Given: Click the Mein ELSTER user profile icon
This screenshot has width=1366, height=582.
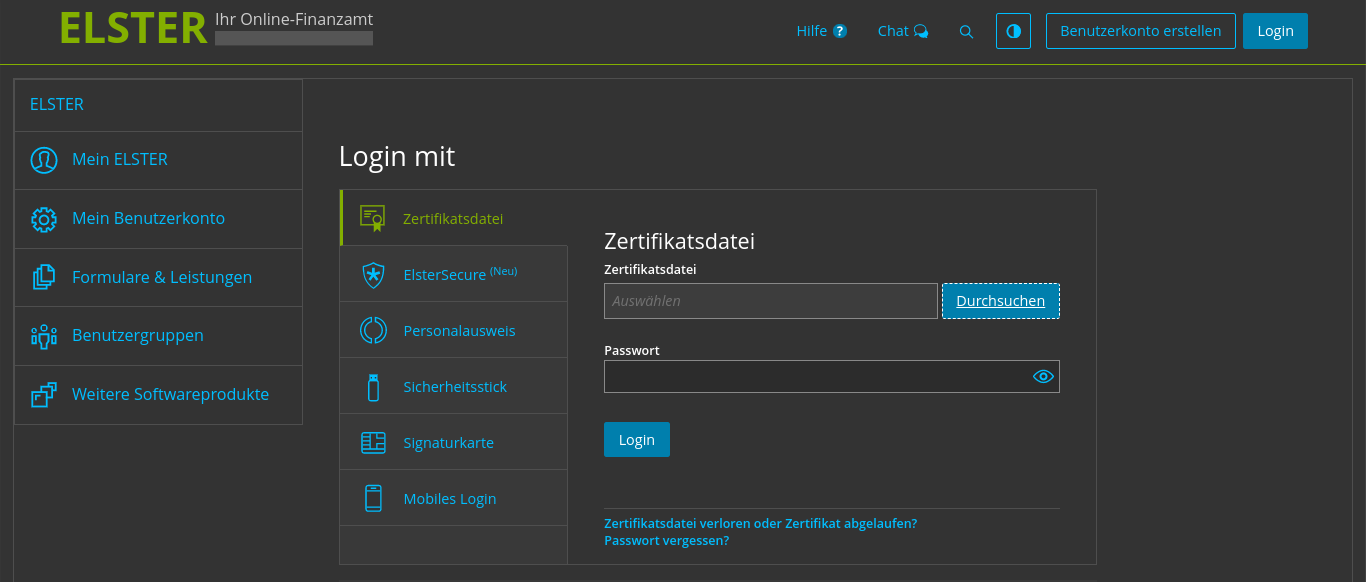Looking at the screenshot, I should pos(44,160).
